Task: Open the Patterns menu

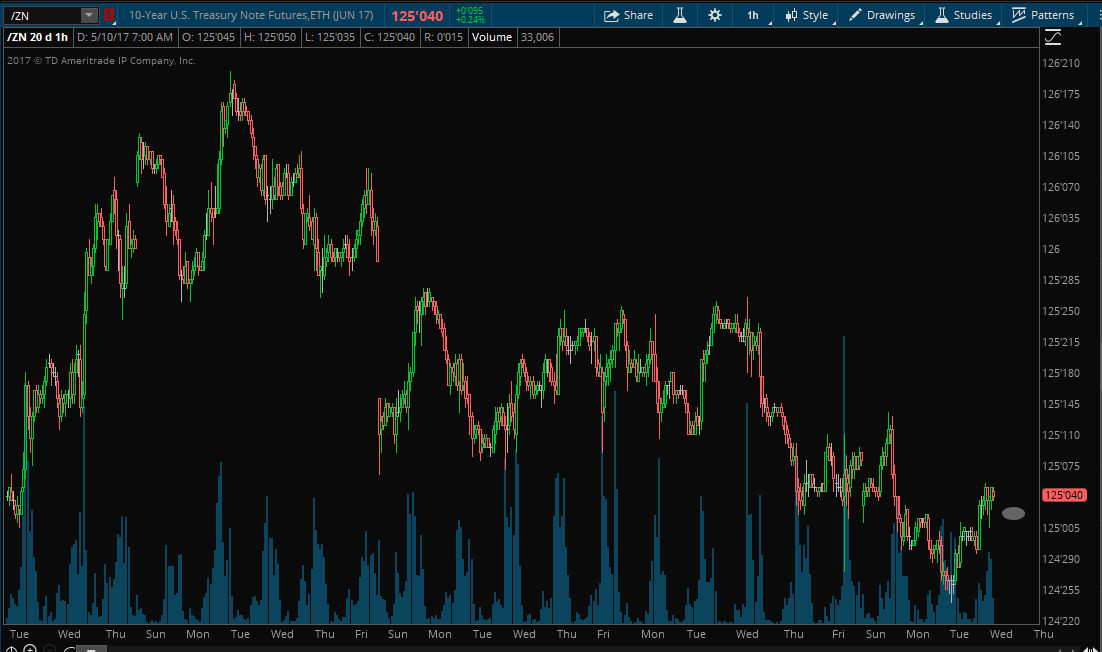Action: point(1044,15)
